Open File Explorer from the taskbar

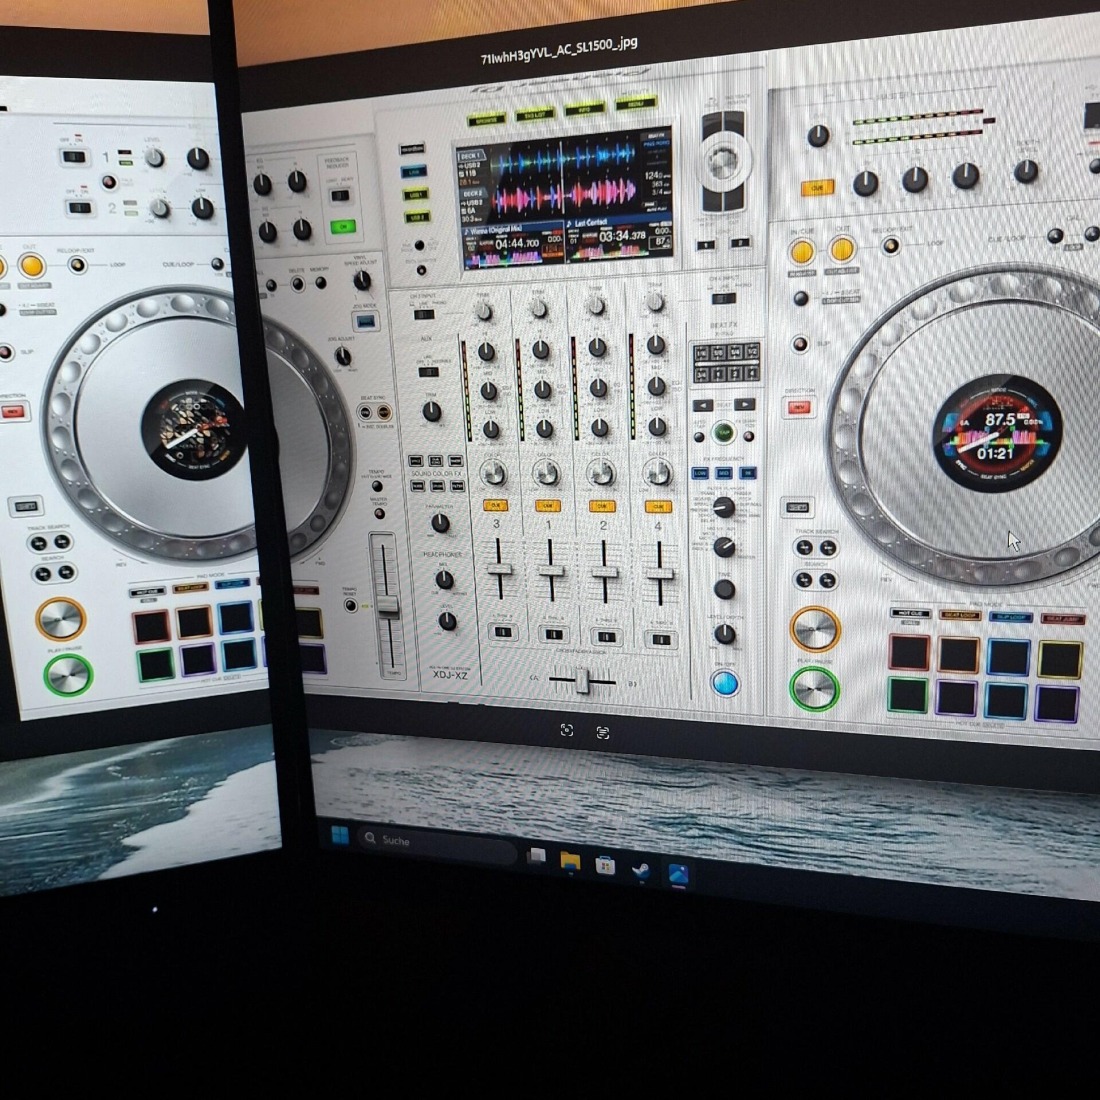click(570, 861)
